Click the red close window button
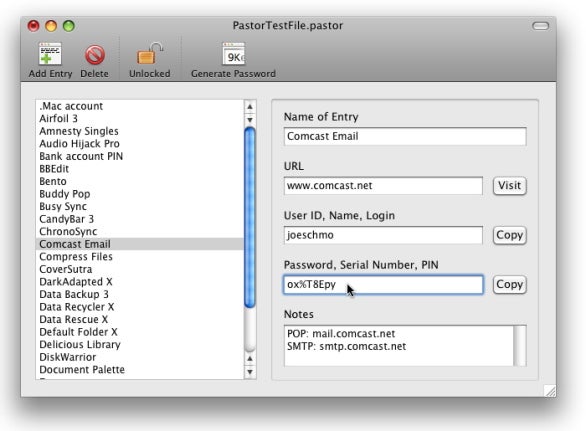Viewport: 586px width, 431px height. (x=33, y=26)
